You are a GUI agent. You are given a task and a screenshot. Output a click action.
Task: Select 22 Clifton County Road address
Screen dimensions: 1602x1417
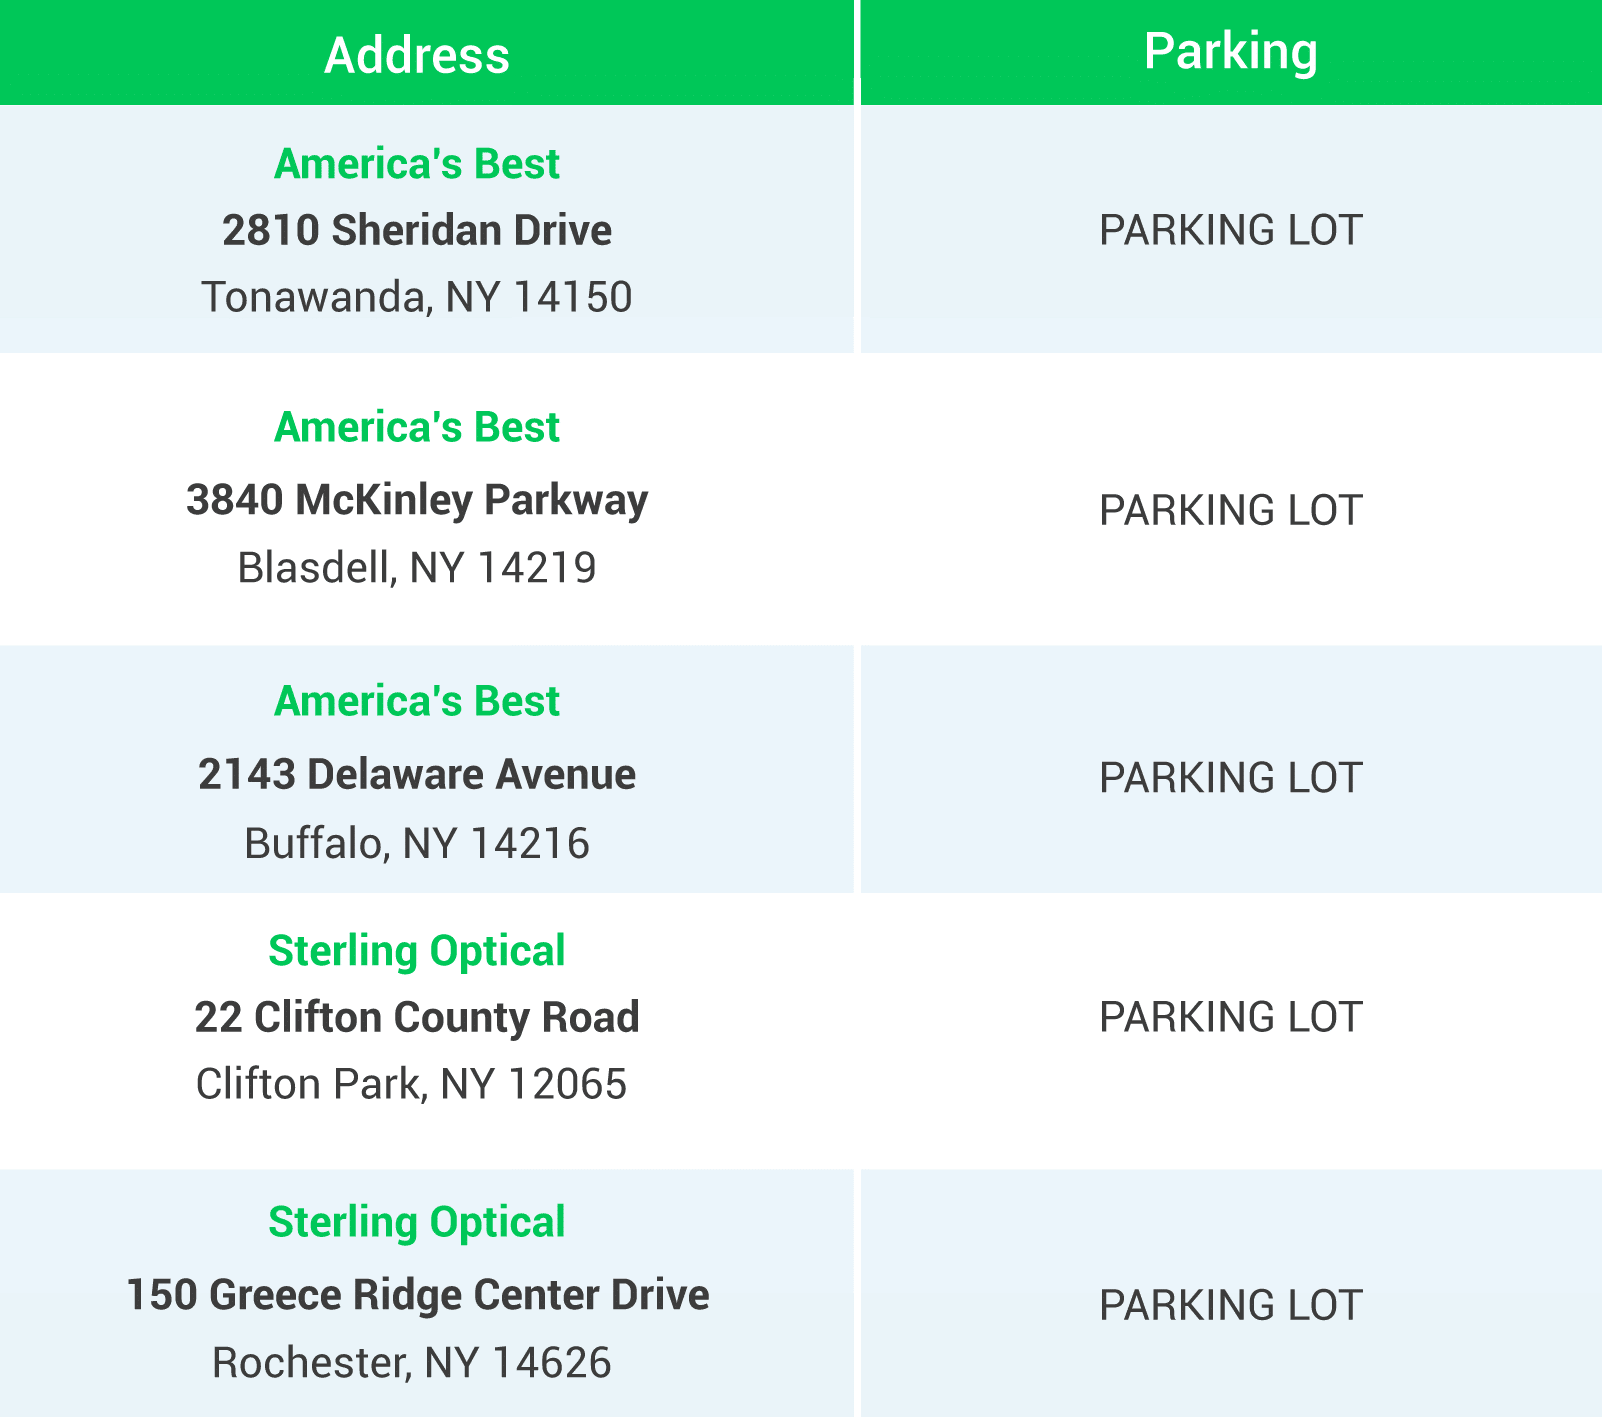[x=417, y=1017]
